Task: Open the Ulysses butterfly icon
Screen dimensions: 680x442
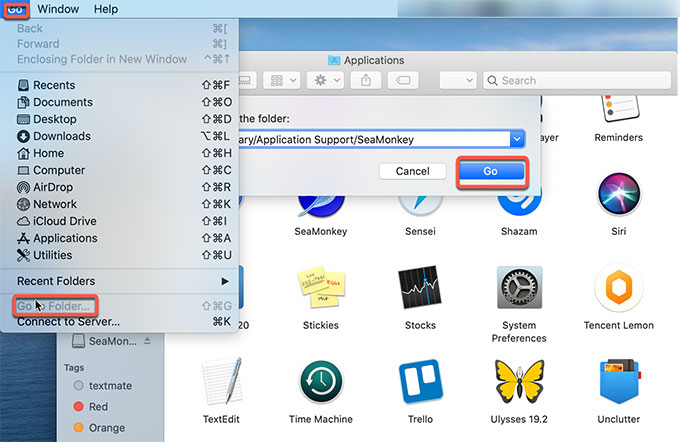Action: (519, 382)
